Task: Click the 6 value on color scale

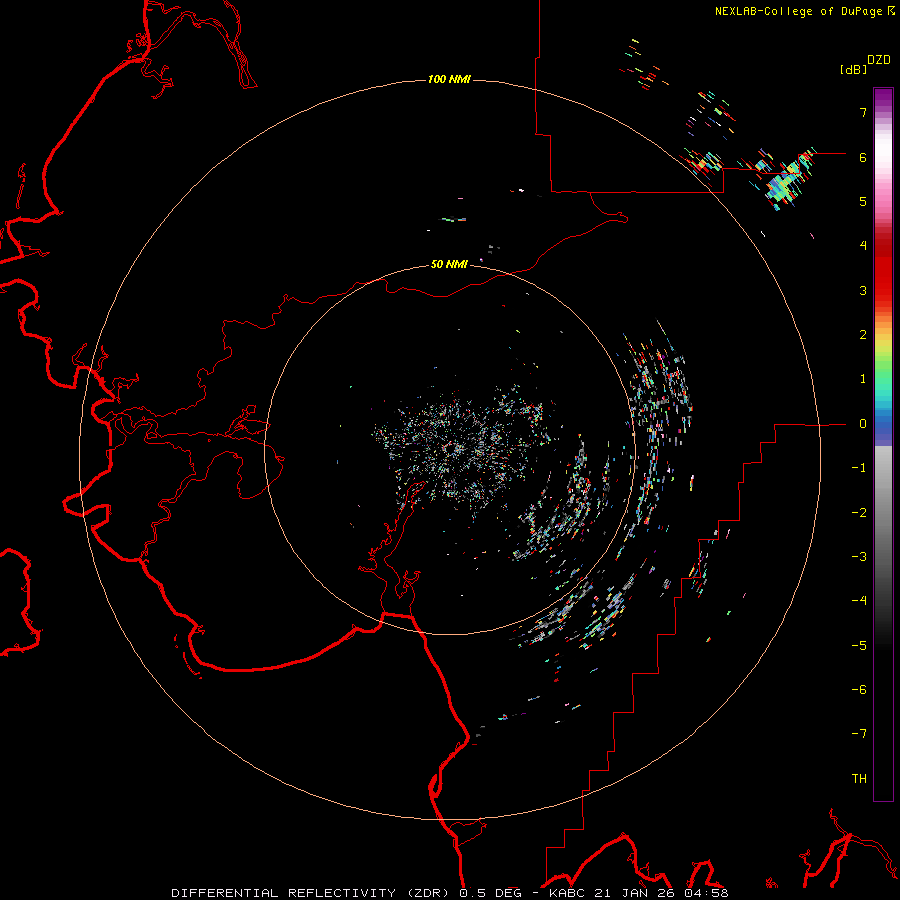Action: tap(863, 157)
